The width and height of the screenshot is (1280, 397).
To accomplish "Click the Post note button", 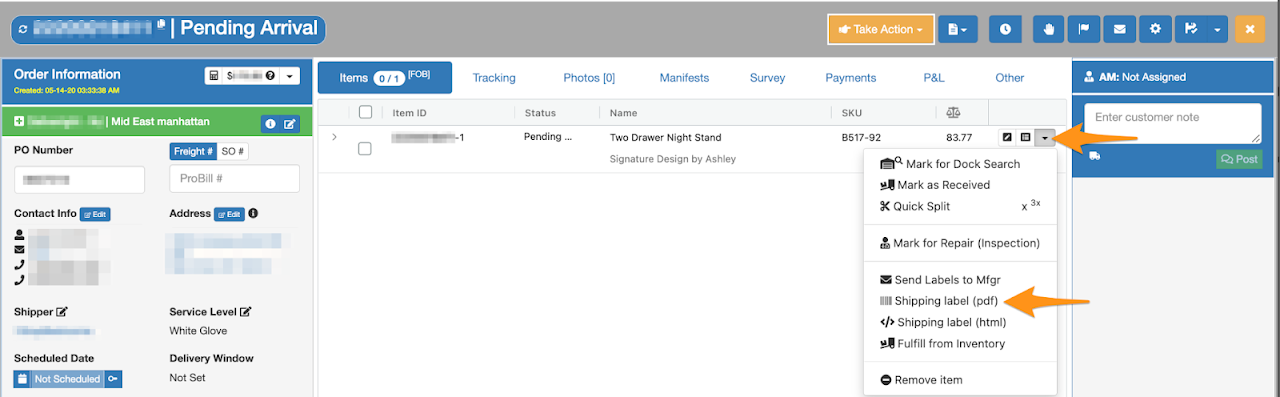I will pyautogui.click(x=1239, y=159).
